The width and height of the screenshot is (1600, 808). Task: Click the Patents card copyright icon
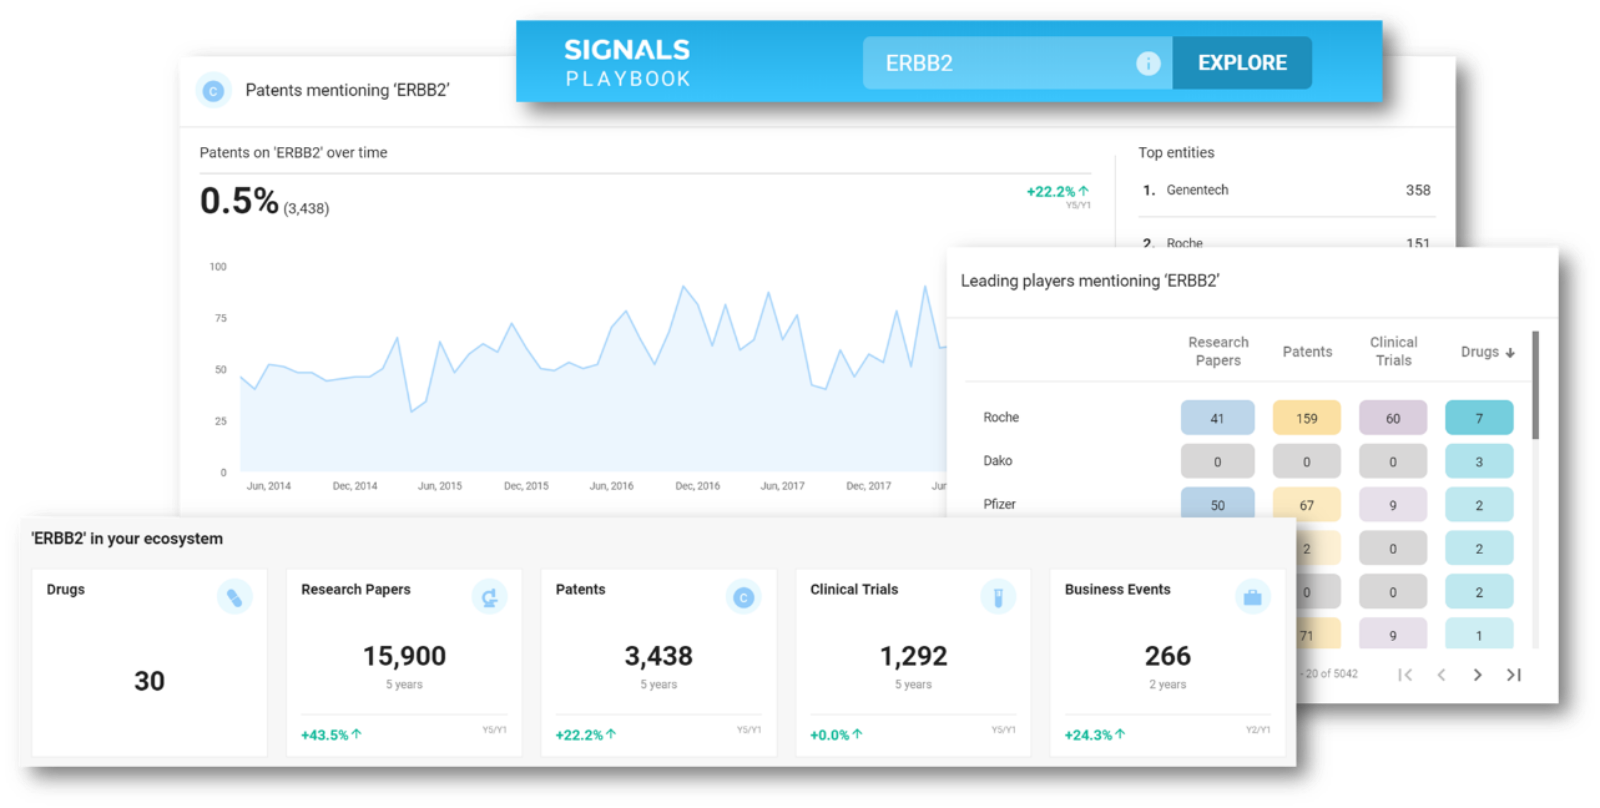click(x=743, y=597)
